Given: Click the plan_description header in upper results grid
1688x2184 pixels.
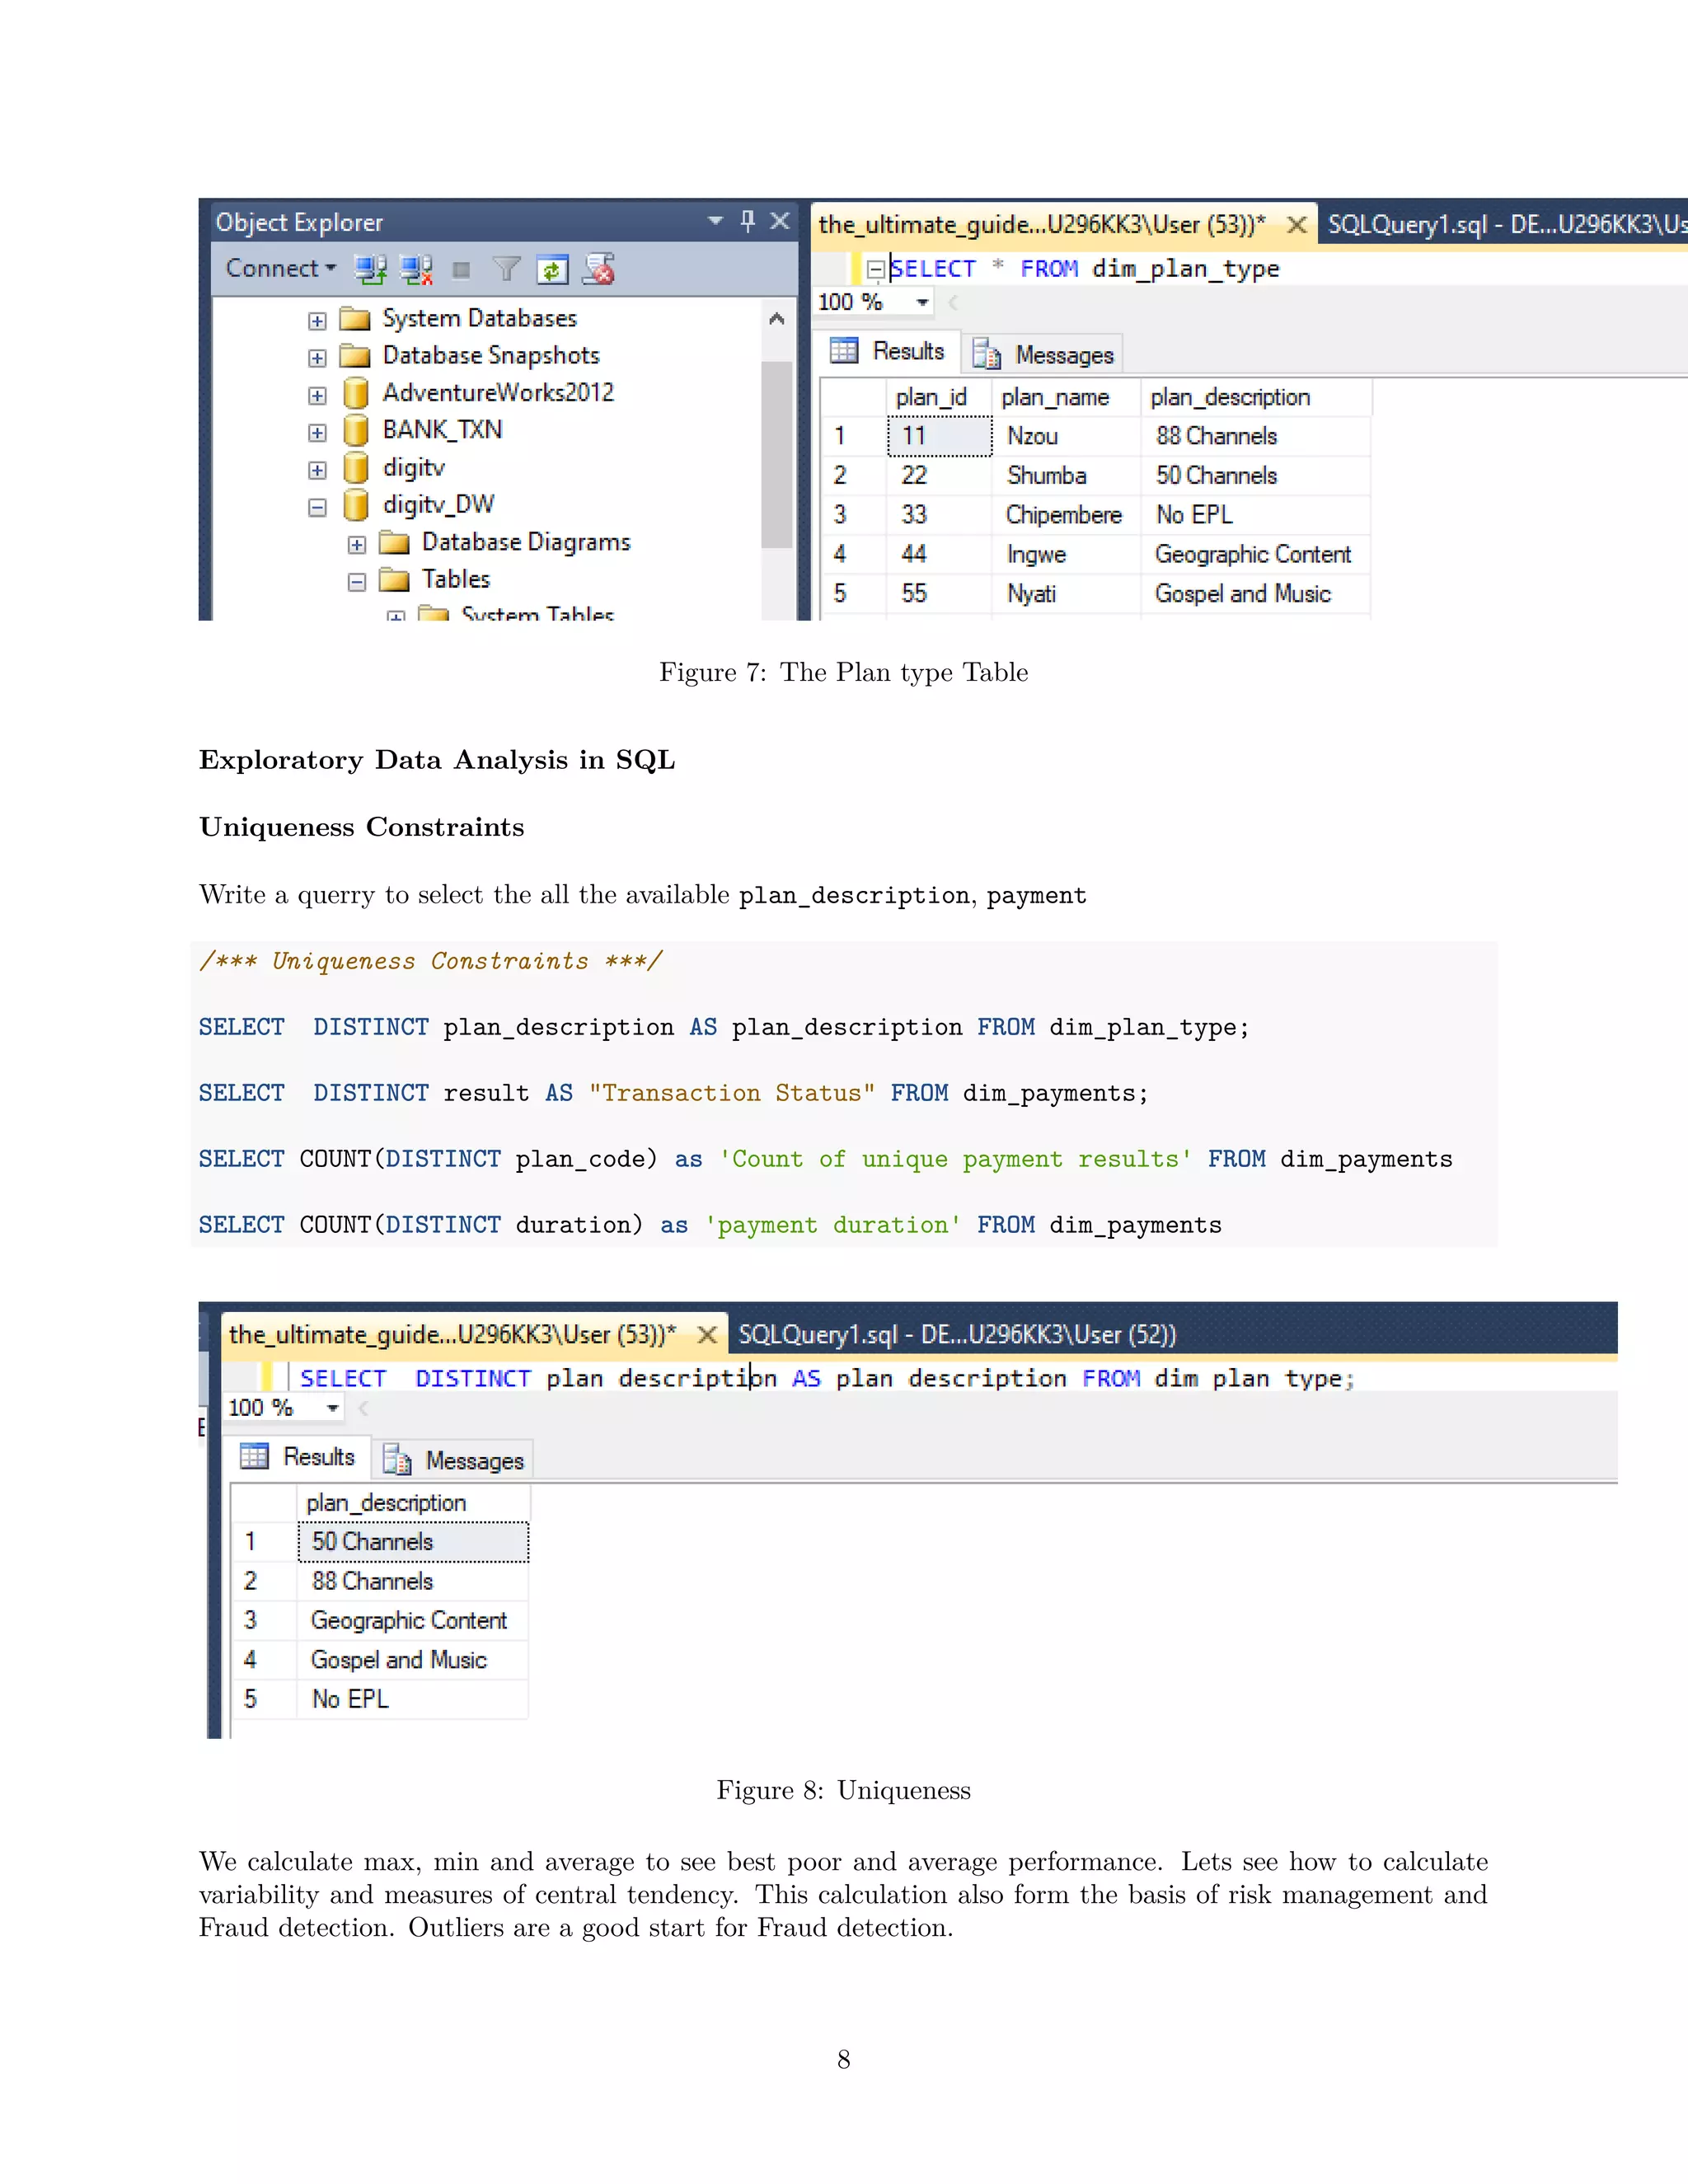Looking at the screenshot, I should point(1256,398).
